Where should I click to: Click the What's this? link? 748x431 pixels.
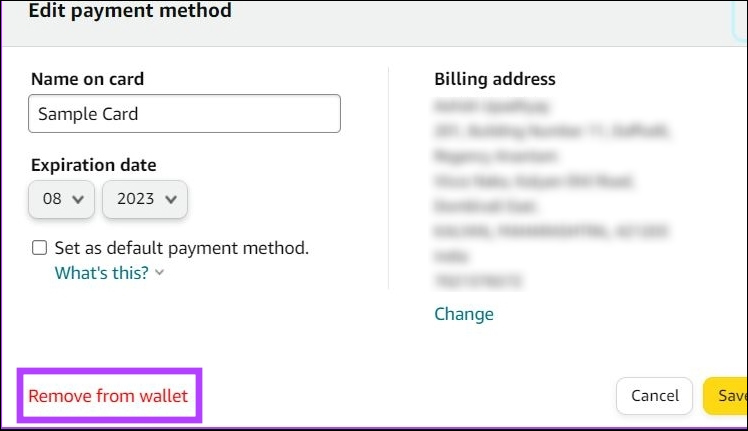[x=101, y=272]
